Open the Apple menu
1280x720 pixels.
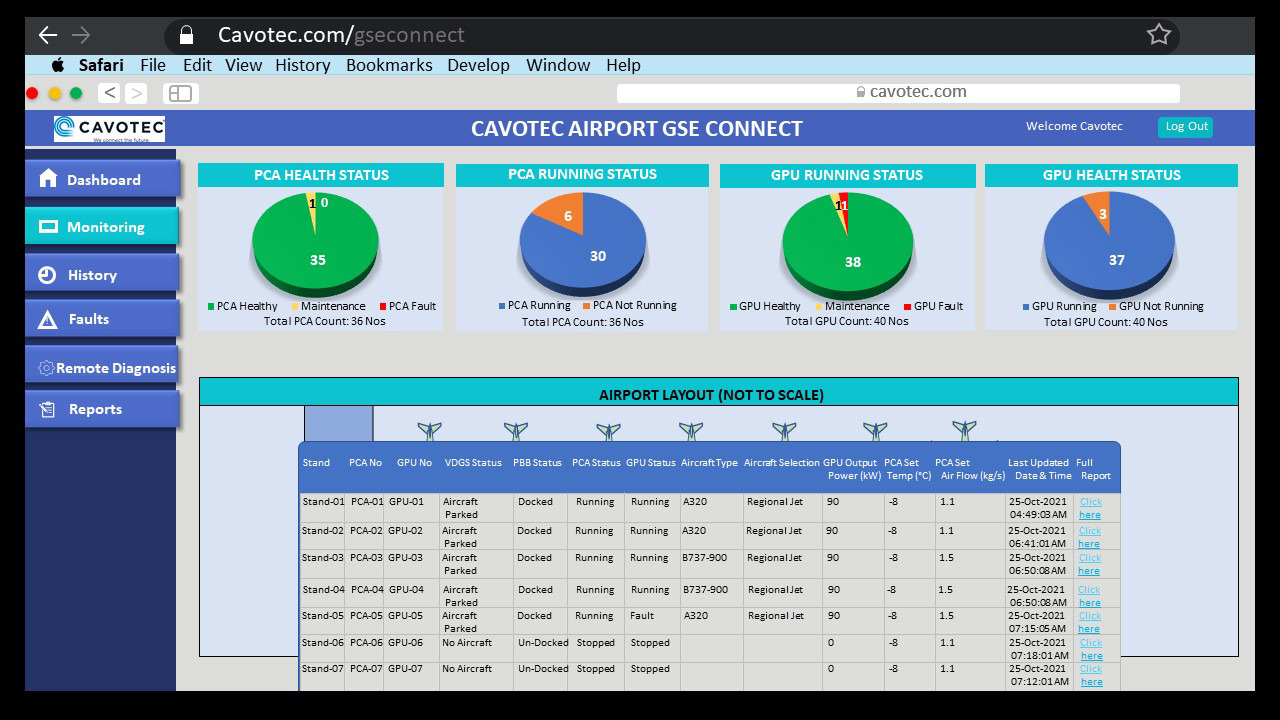click(58, 65)
